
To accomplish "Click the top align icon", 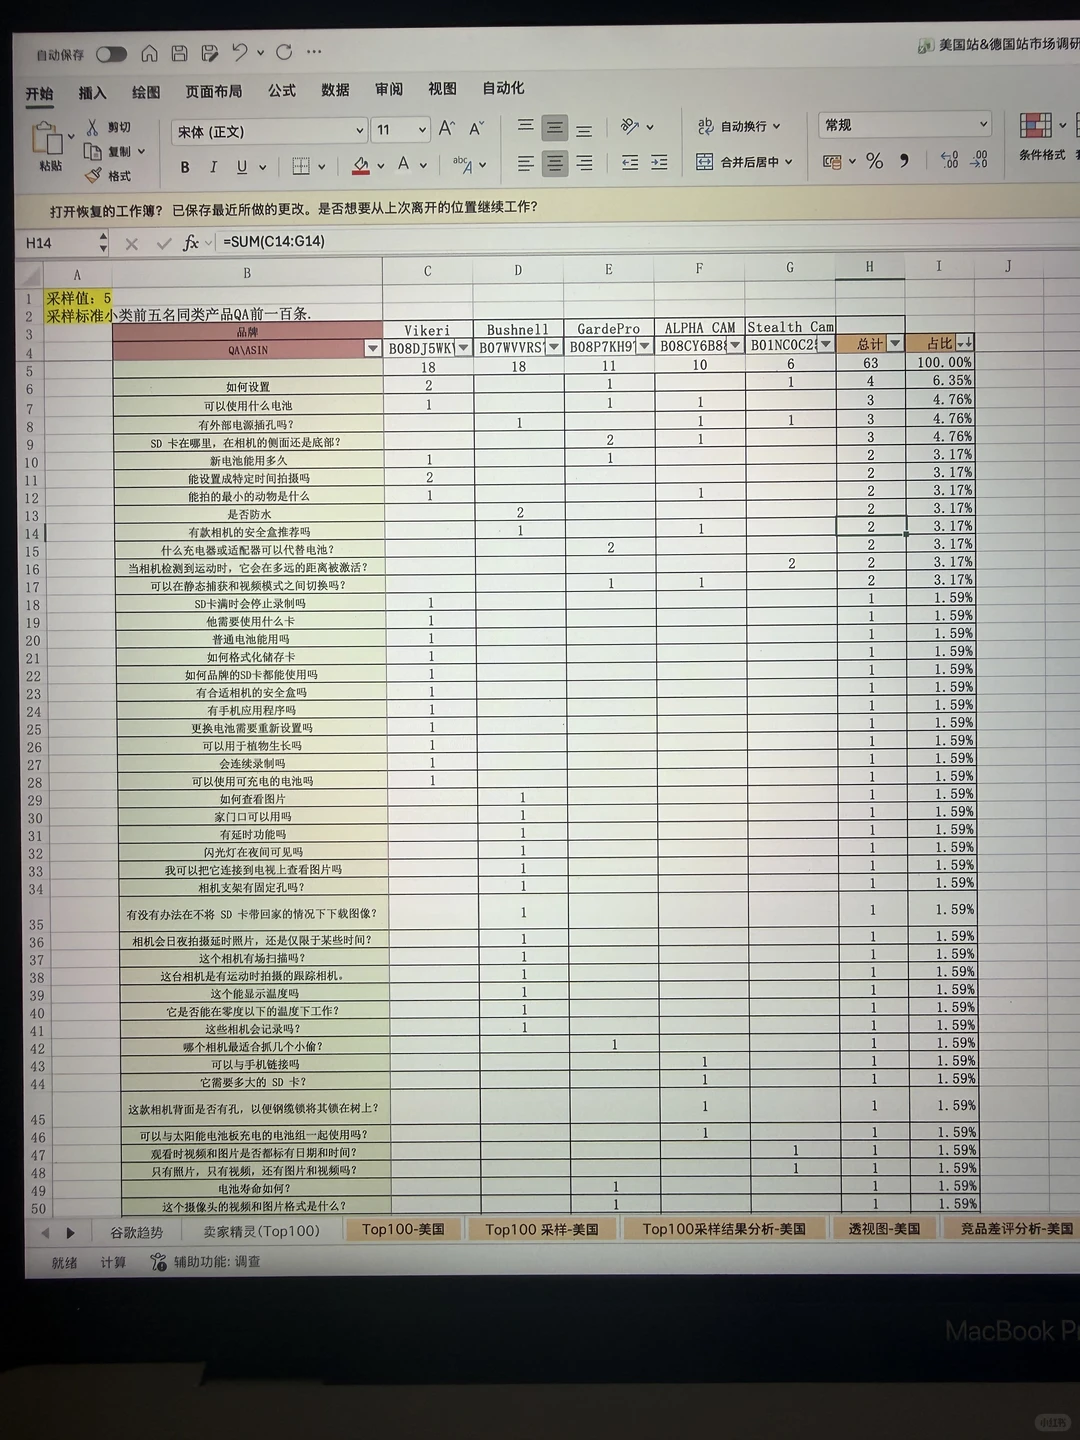I will point(525,127).
